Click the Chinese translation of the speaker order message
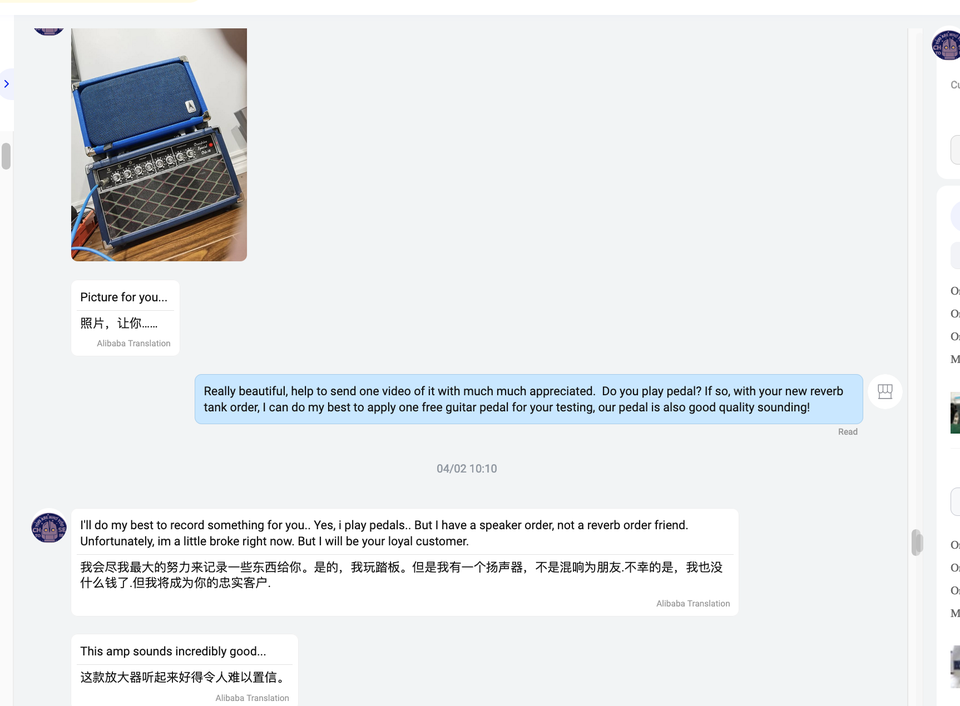The width and height of the screenshot is (960, 706). pos(402,575)
